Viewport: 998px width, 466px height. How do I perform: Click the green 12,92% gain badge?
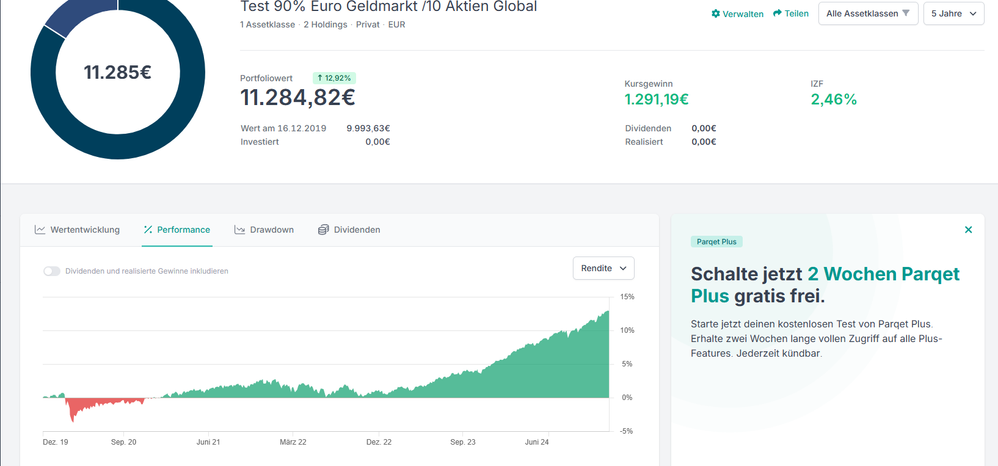334,78
